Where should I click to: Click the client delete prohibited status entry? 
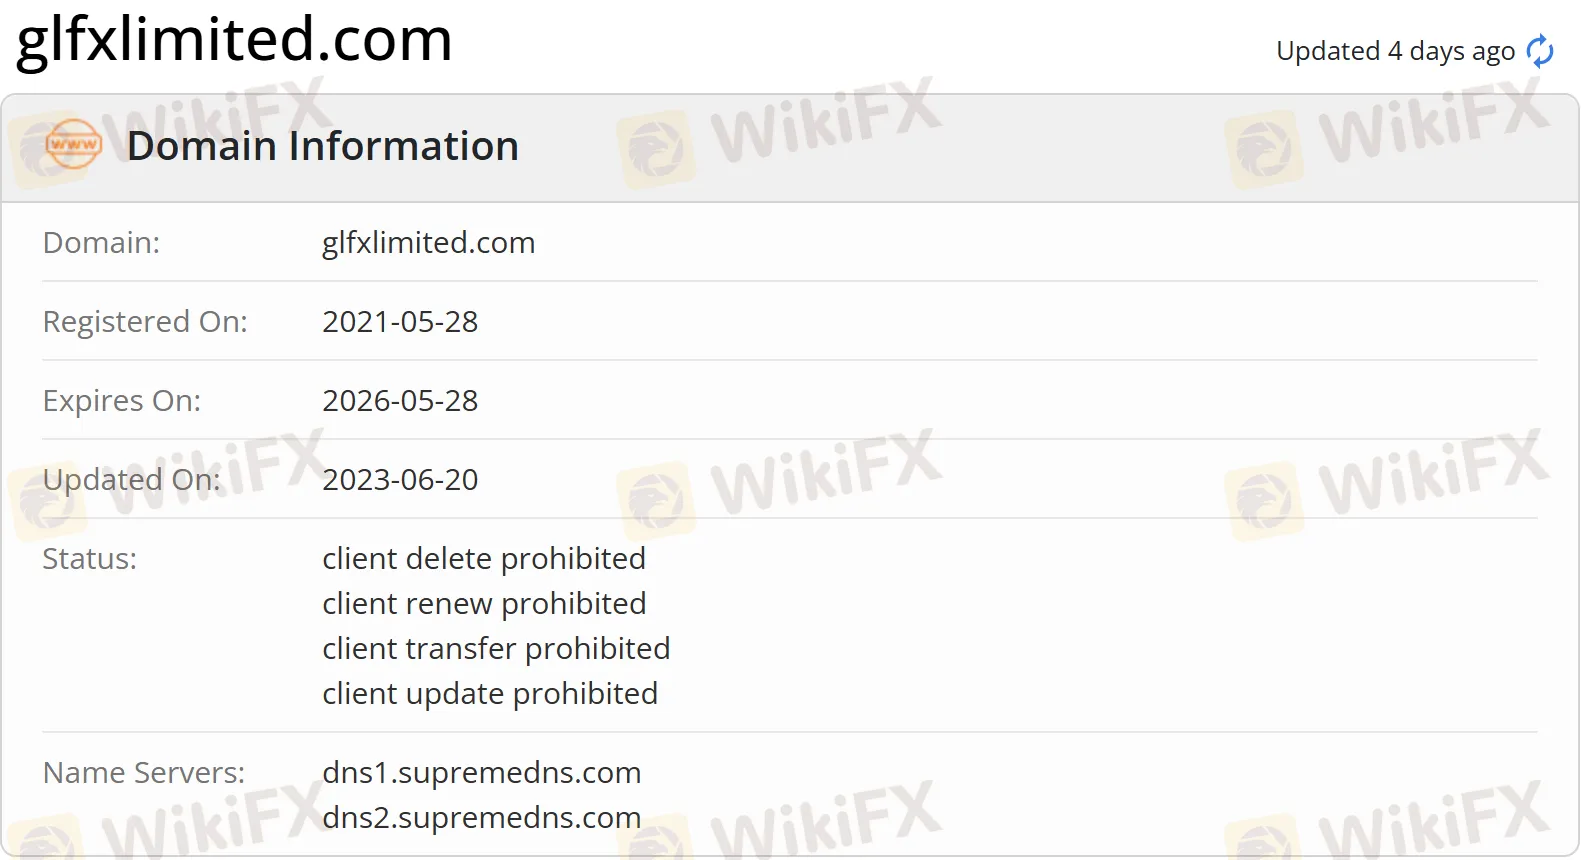(x=484, y=558)
